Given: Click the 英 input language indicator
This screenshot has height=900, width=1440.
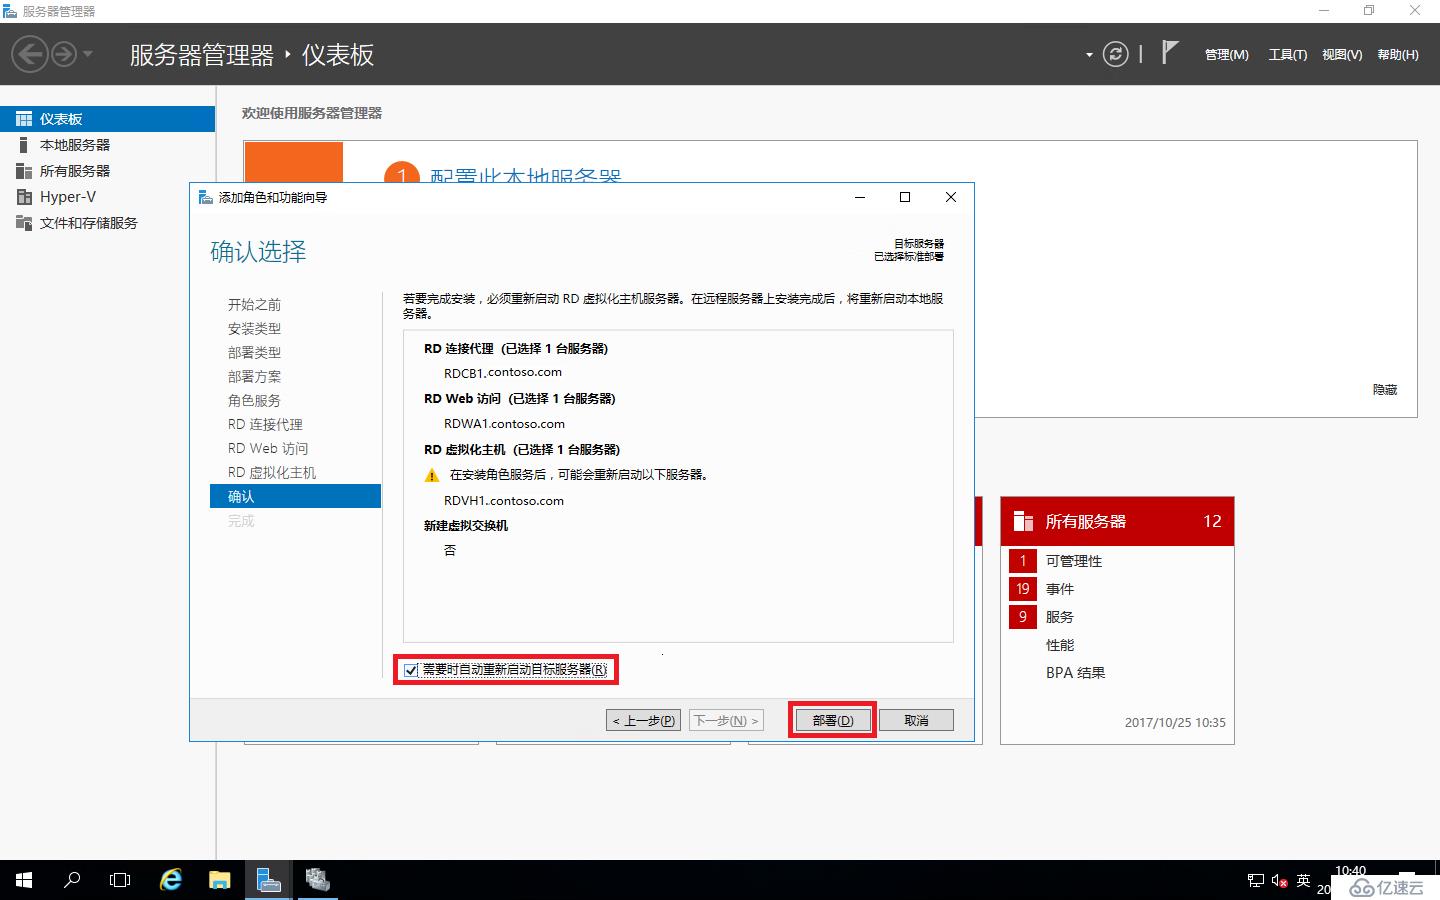Looking at the screenshot, I should [x=1303, y=880].
